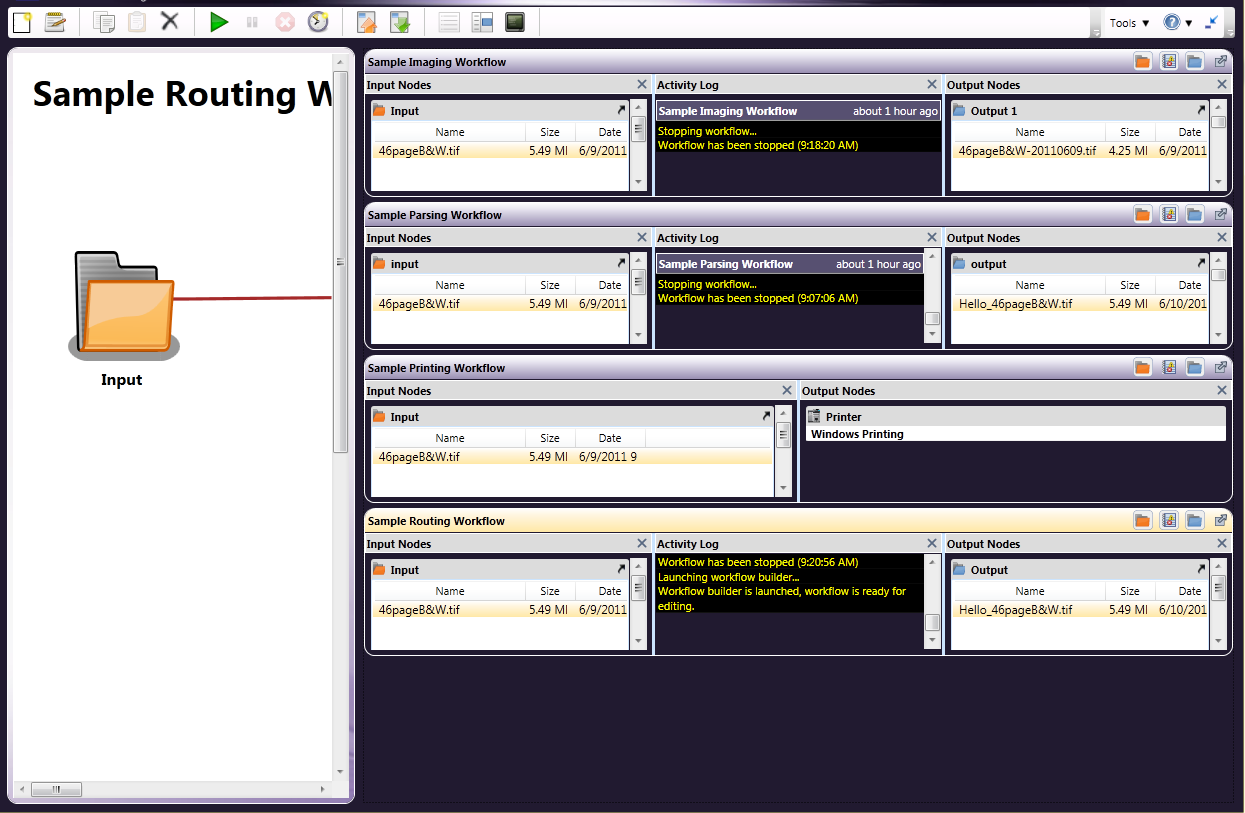Close Output Nodes pane in Sample Parsing Workflow

1222,238
